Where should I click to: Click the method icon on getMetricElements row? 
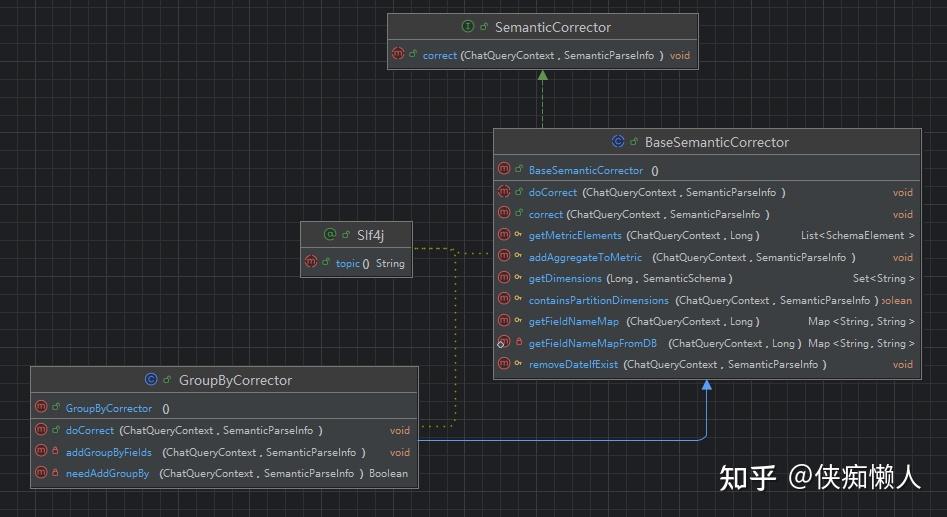[504, 234]
